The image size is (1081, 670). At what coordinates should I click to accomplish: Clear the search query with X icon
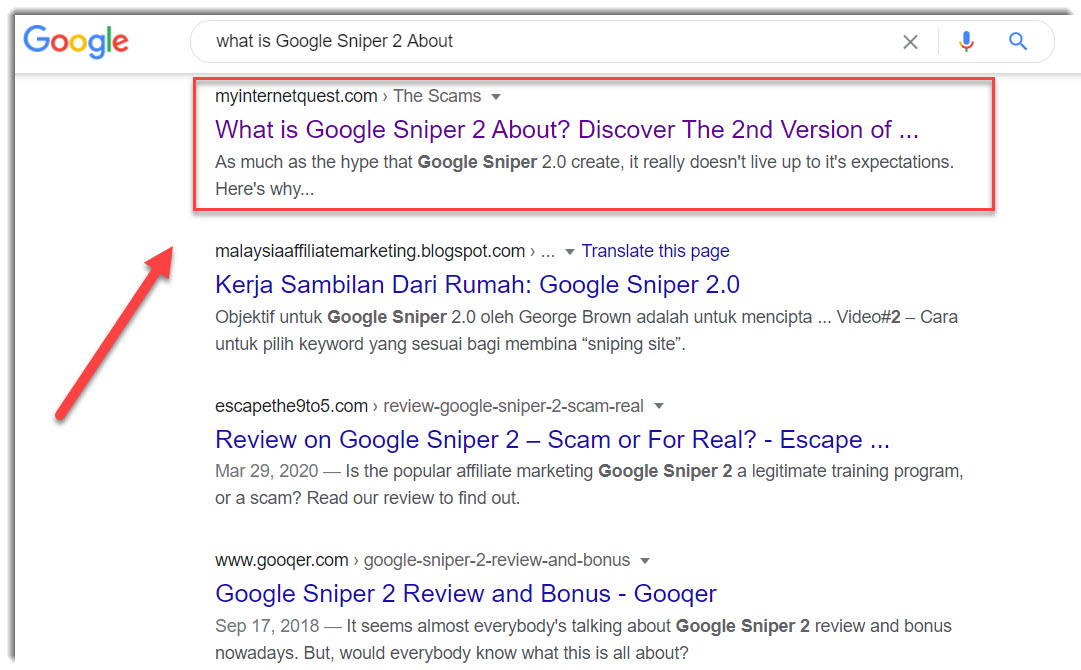click(910, 42)
